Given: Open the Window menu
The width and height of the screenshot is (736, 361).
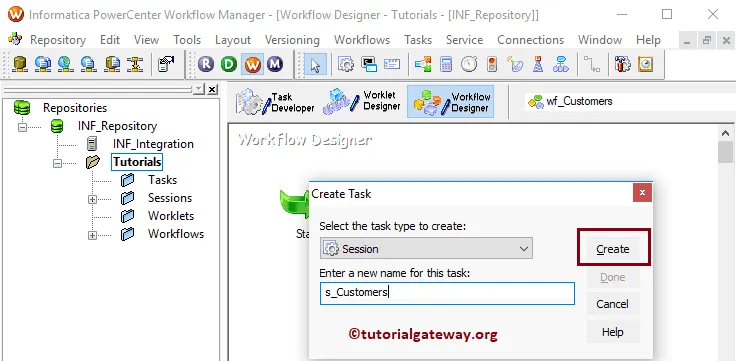Looking at the screenshot, I should (x=600, y=40).
